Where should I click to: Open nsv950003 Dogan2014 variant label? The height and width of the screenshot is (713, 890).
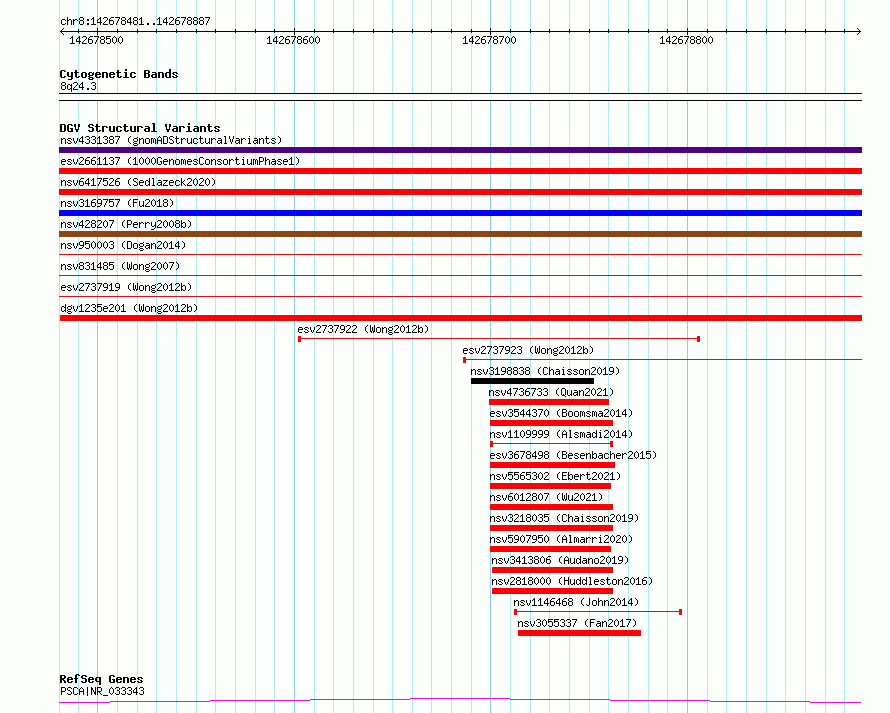coord(123,245)
